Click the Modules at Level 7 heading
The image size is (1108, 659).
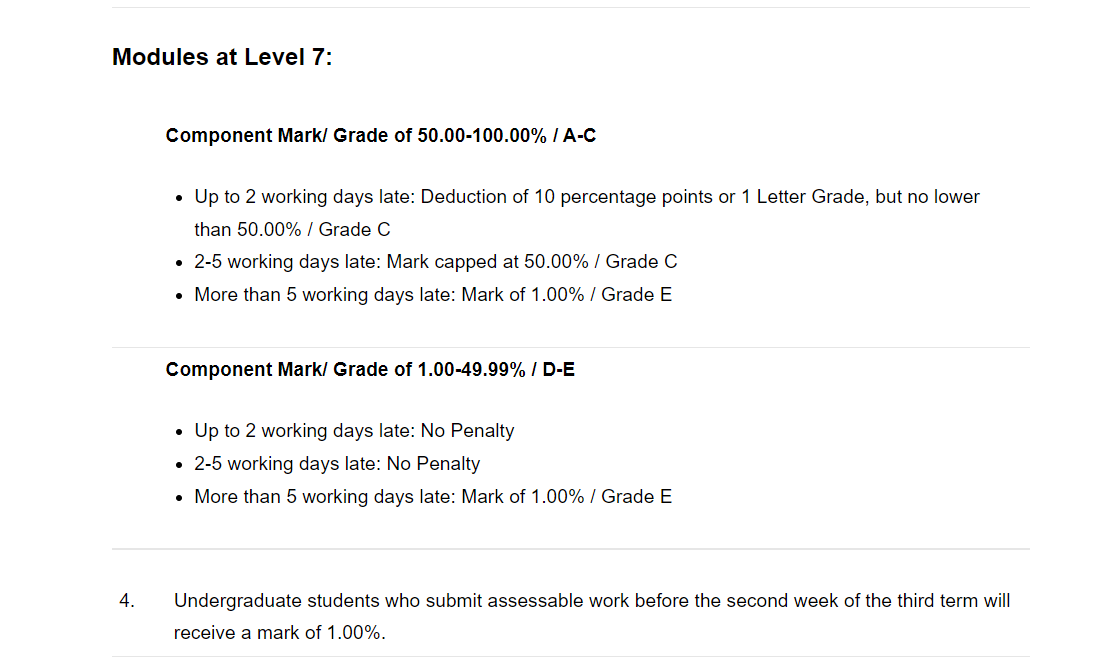click(x=222, y=57)
